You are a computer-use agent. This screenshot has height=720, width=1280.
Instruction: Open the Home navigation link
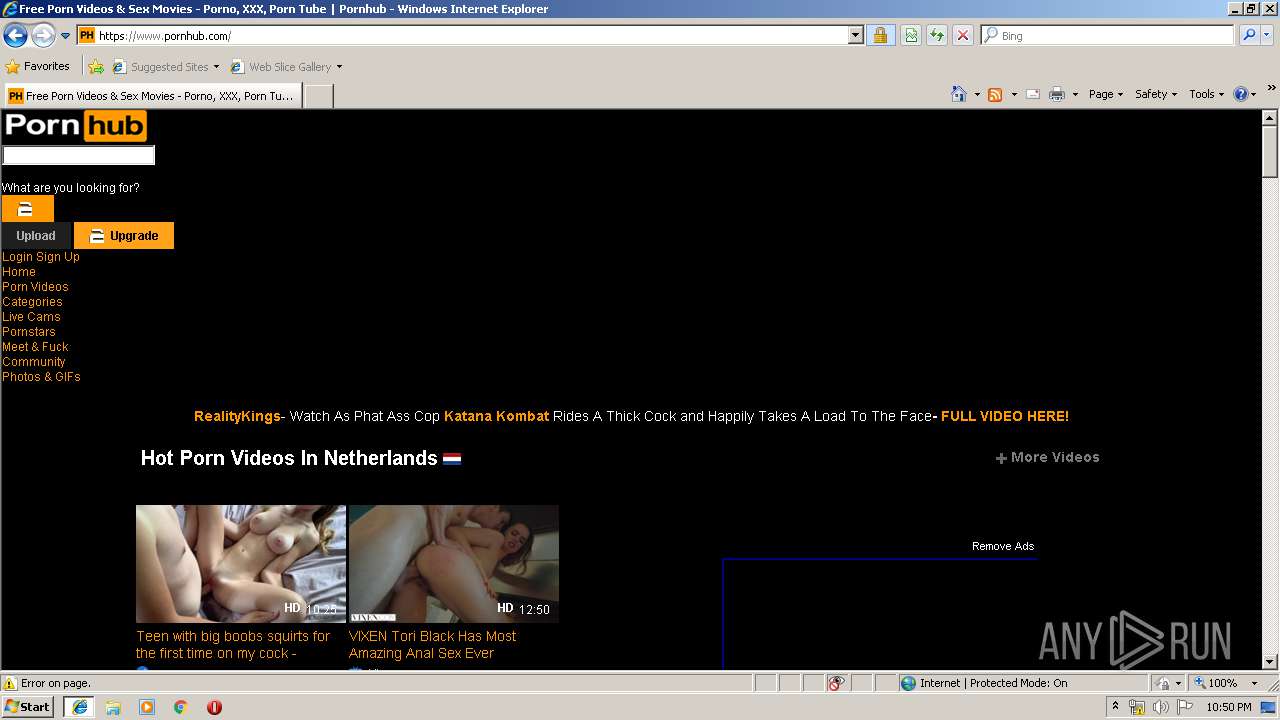pos(19,272)
